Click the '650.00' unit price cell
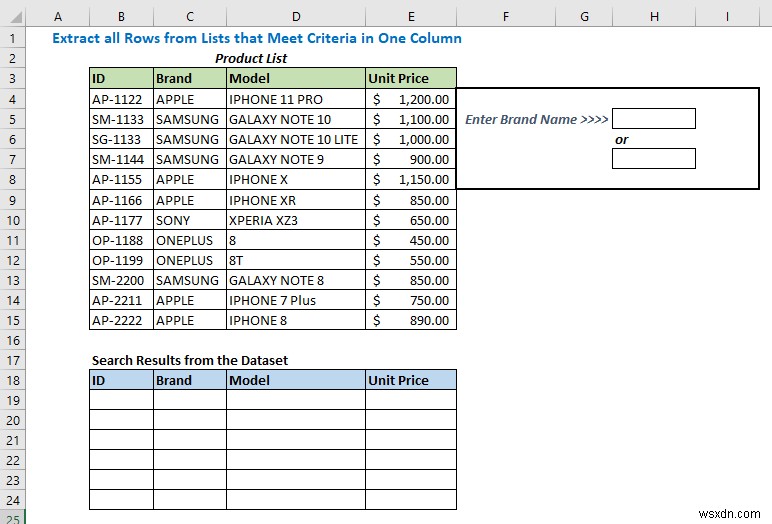 [x=411, y=220]
